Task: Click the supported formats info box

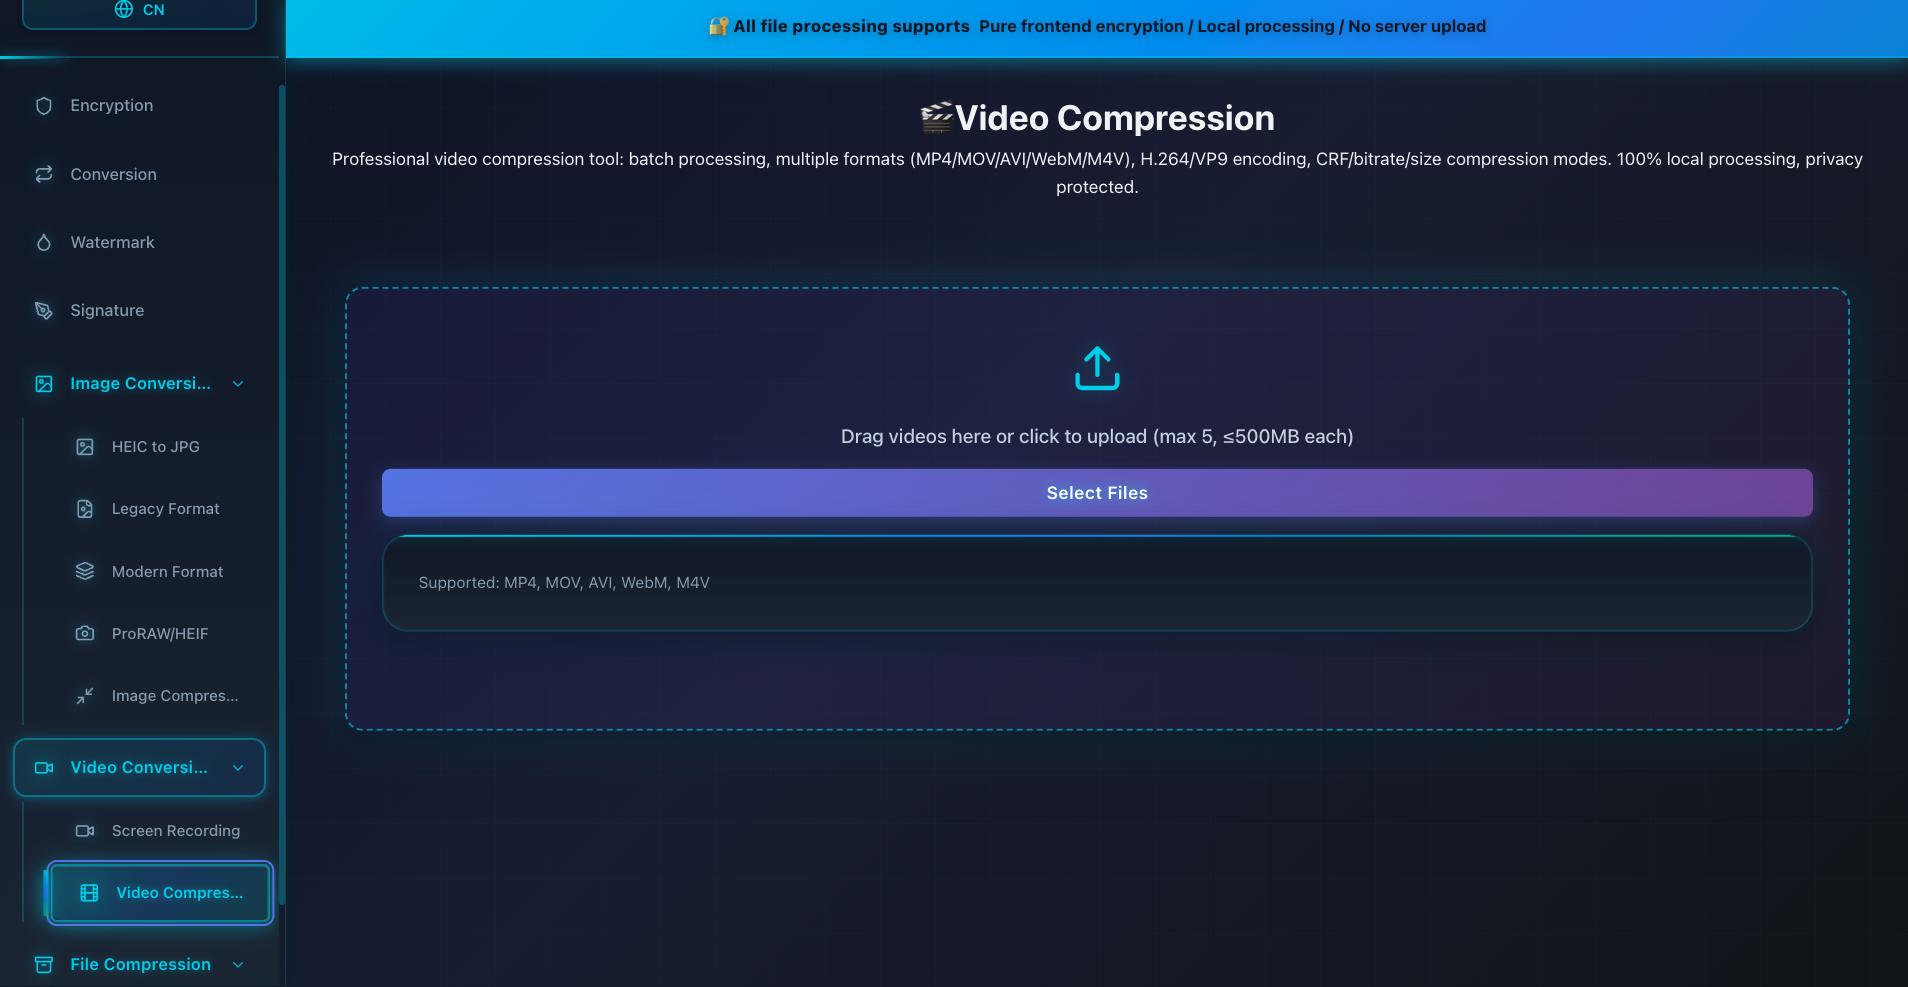Action: coord(1097,583)
